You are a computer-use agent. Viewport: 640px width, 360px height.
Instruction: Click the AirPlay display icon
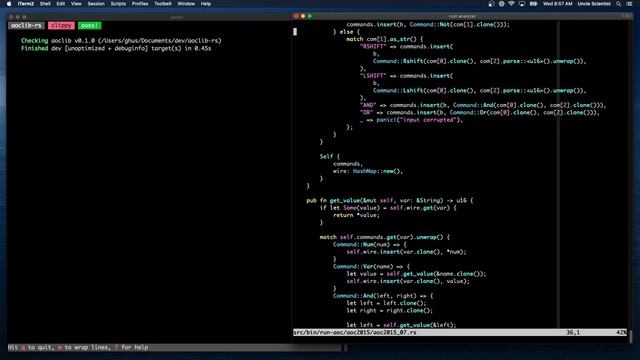(522, 4)
